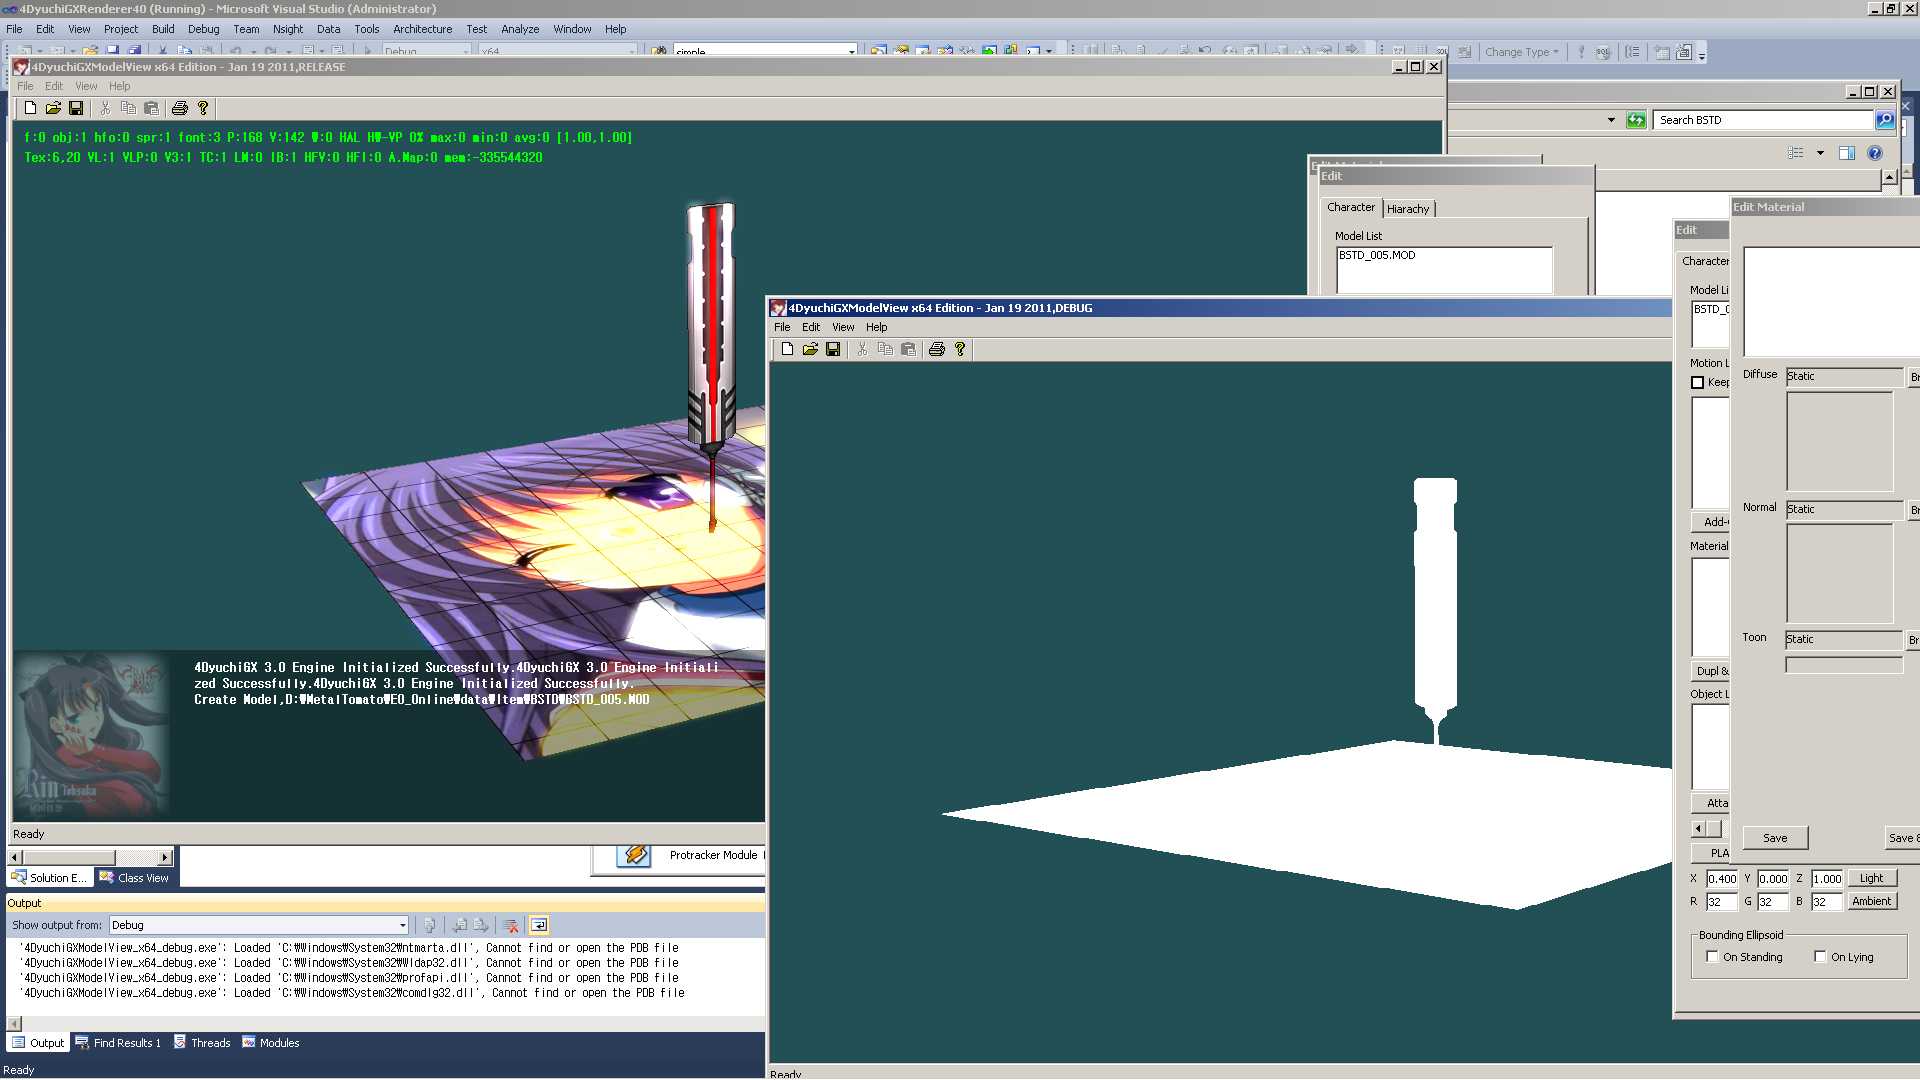Enable the On Lying checkbox
This screenshot has width=1920, height=1080.
point(1820,957)
